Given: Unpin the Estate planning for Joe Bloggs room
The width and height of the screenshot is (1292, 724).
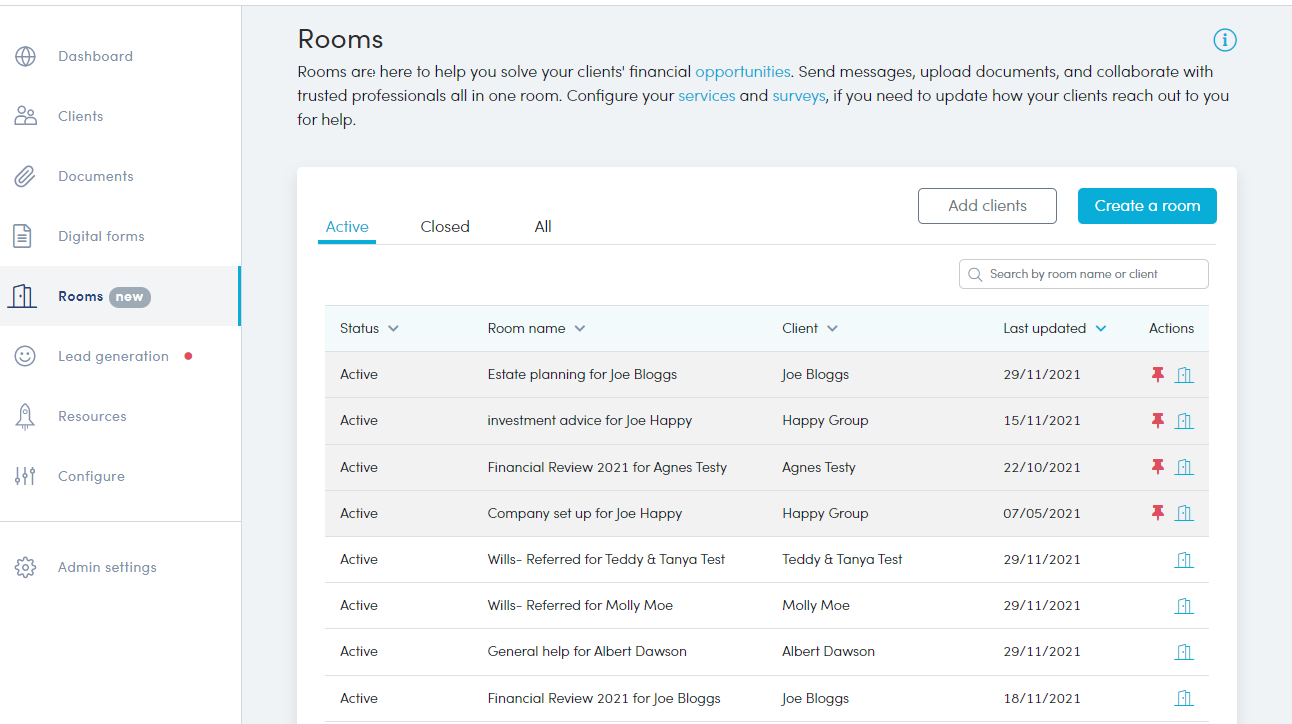Looking at the screenshot, I should point(1158,374).
